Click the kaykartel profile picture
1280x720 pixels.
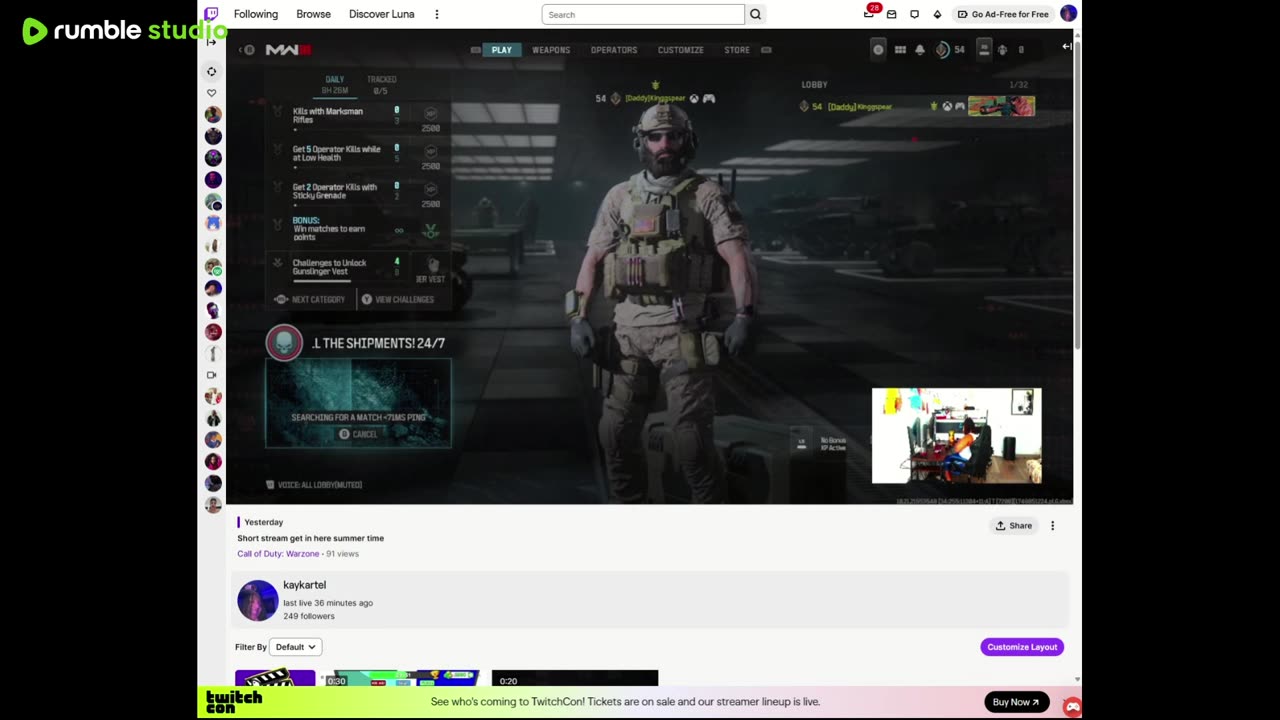click(257, 600)
